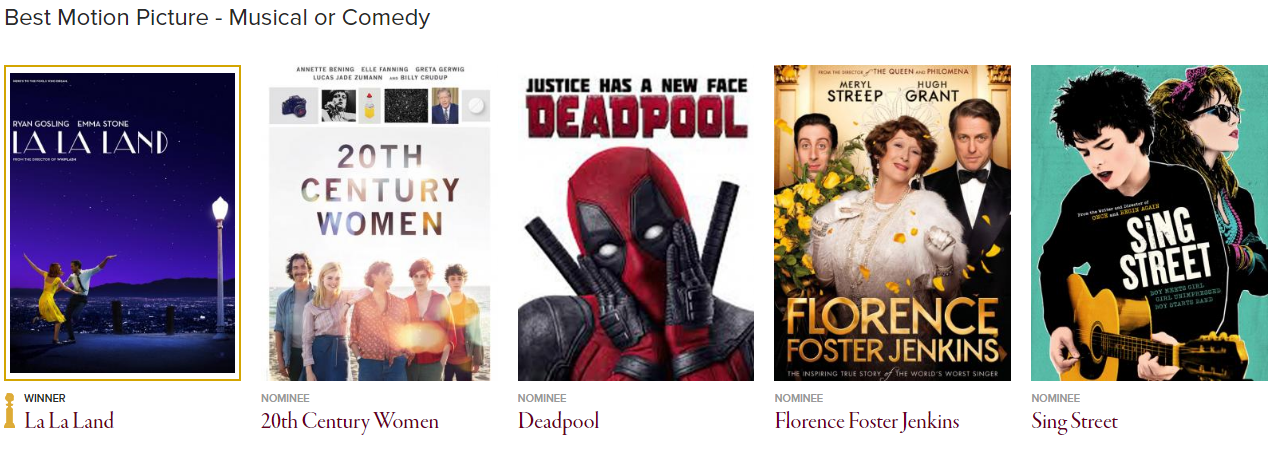
Task: Click the Best Motion Picture category heading
Action: coord(217,18)
